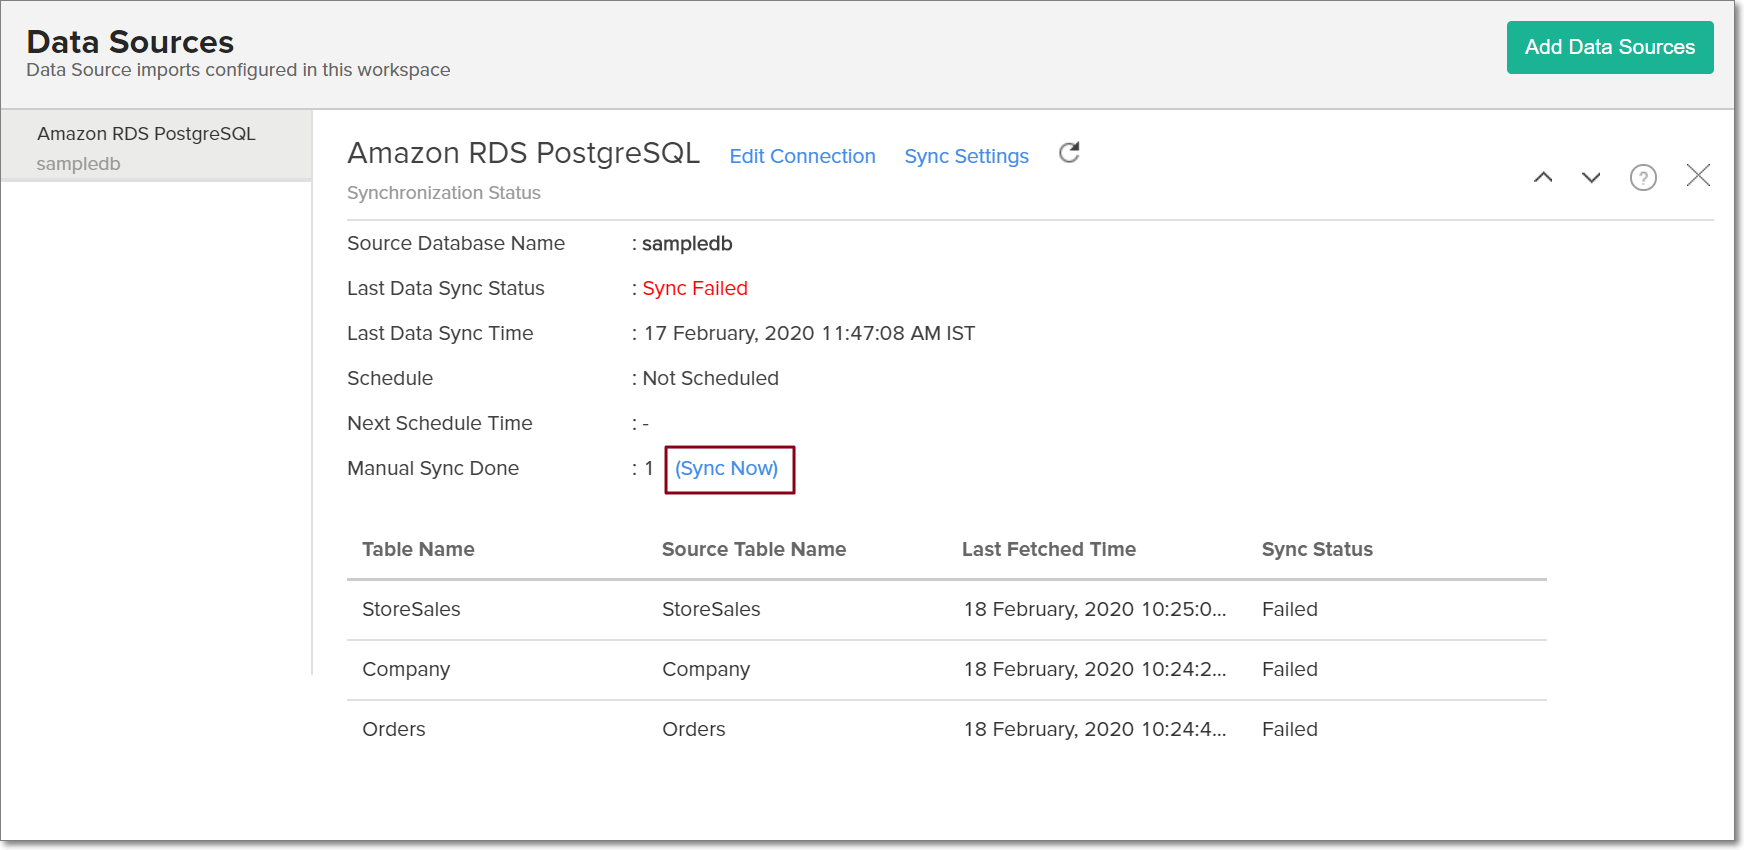This screenshot has height=850, width=1744.
Task: Click the refresh icon beside Sync Settings
Action: coord(1069,153)
